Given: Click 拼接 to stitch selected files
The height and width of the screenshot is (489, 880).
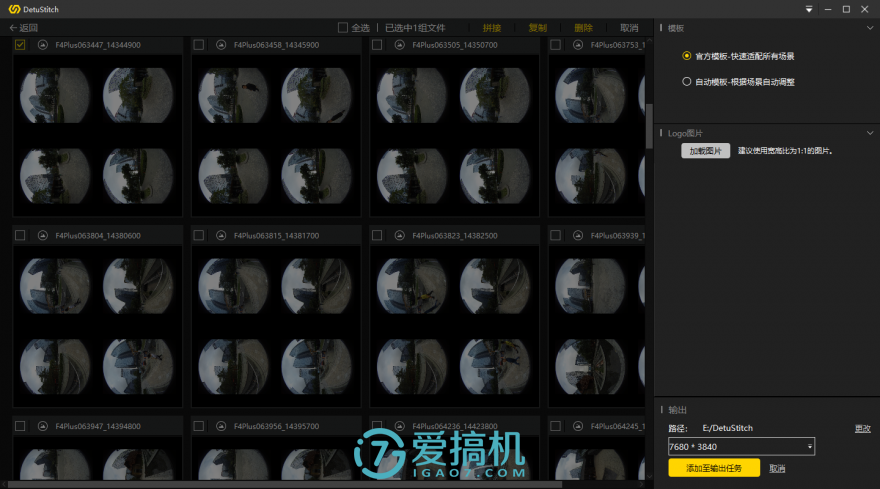Looking at the screenshot, I should (x=492, y=28).
